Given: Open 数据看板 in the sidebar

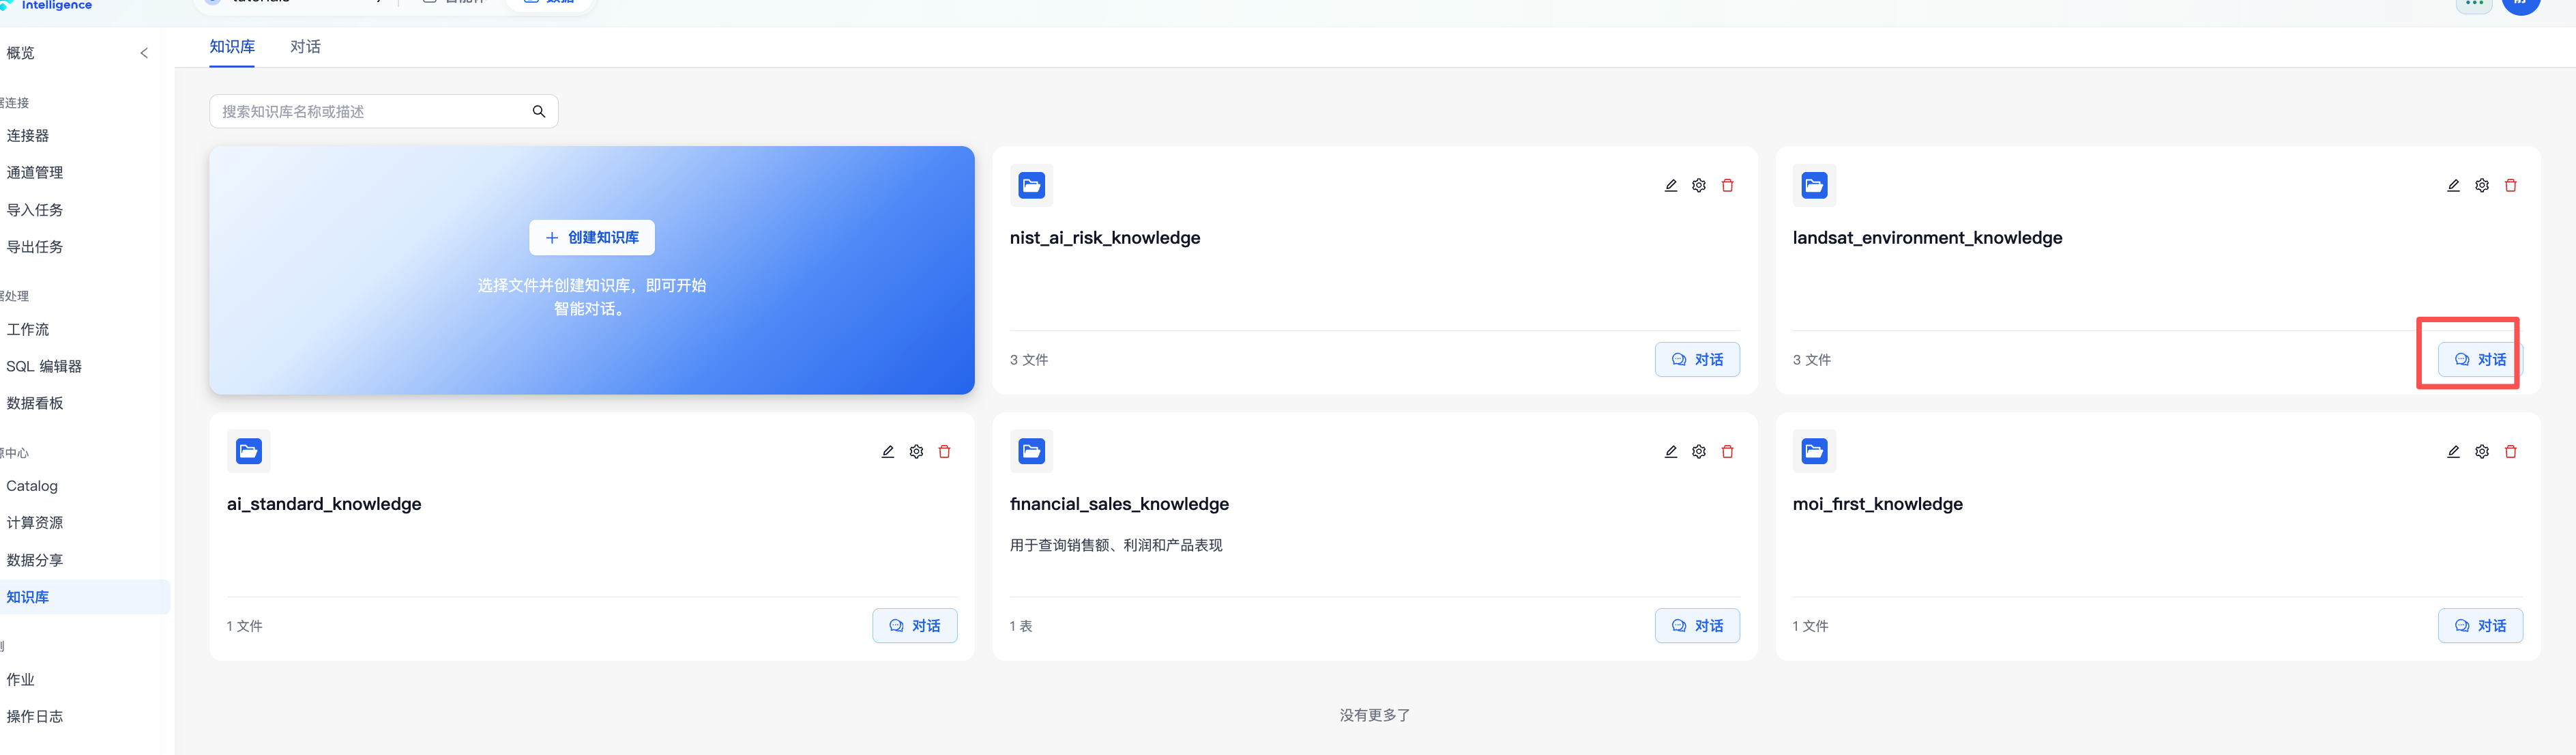Looking at the screenshot, I should click(34, 404).
